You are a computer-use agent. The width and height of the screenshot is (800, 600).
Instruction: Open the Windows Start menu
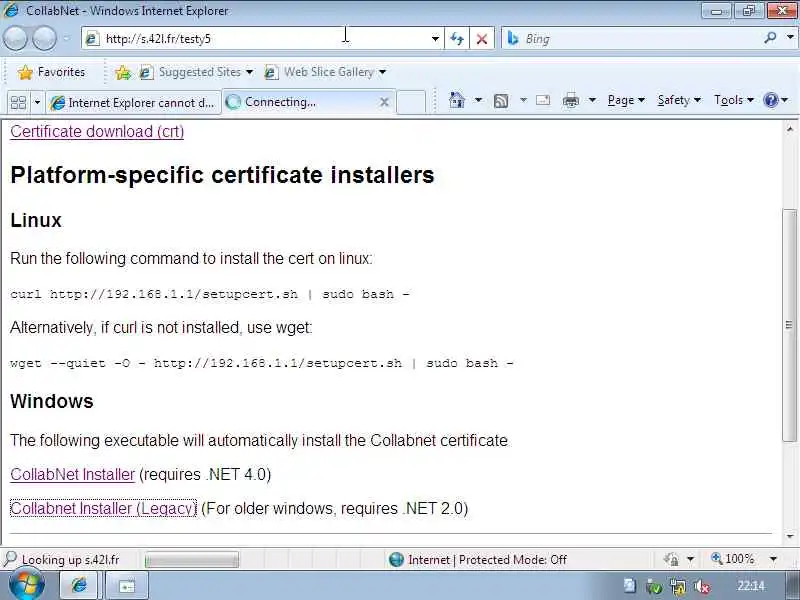tap(27, 585)
